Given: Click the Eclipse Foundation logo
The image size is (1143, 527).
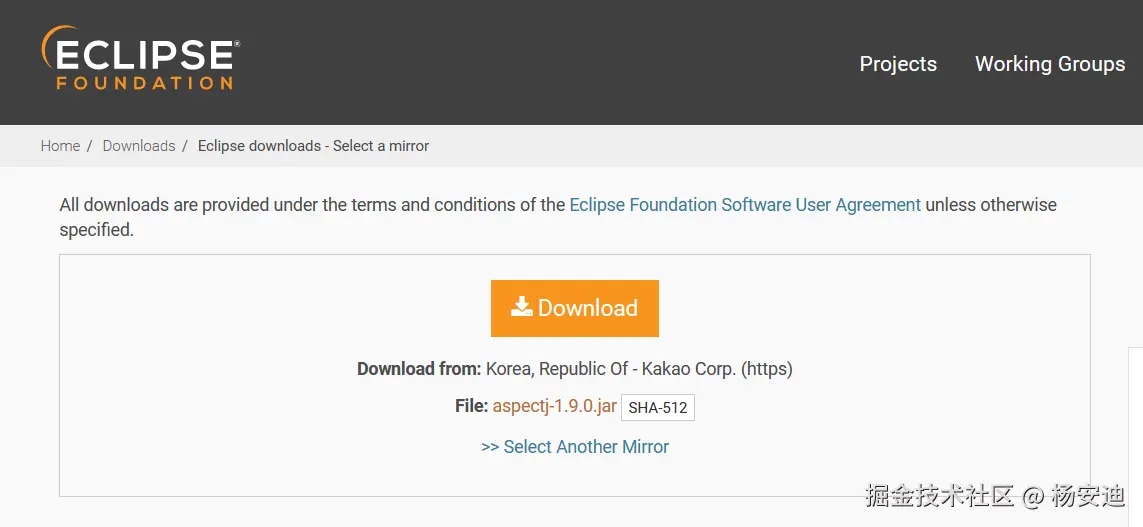Looking at the screenshot, I should pyautogui.click(x=140, y=58).
